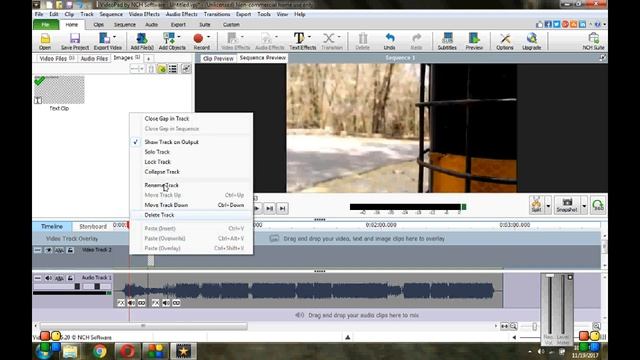The width and height of the screenshot is (640, 360).
Task: Mute Audio Track 1 speaker toggle
Action: pyautogui.click(x=49, y=278)
